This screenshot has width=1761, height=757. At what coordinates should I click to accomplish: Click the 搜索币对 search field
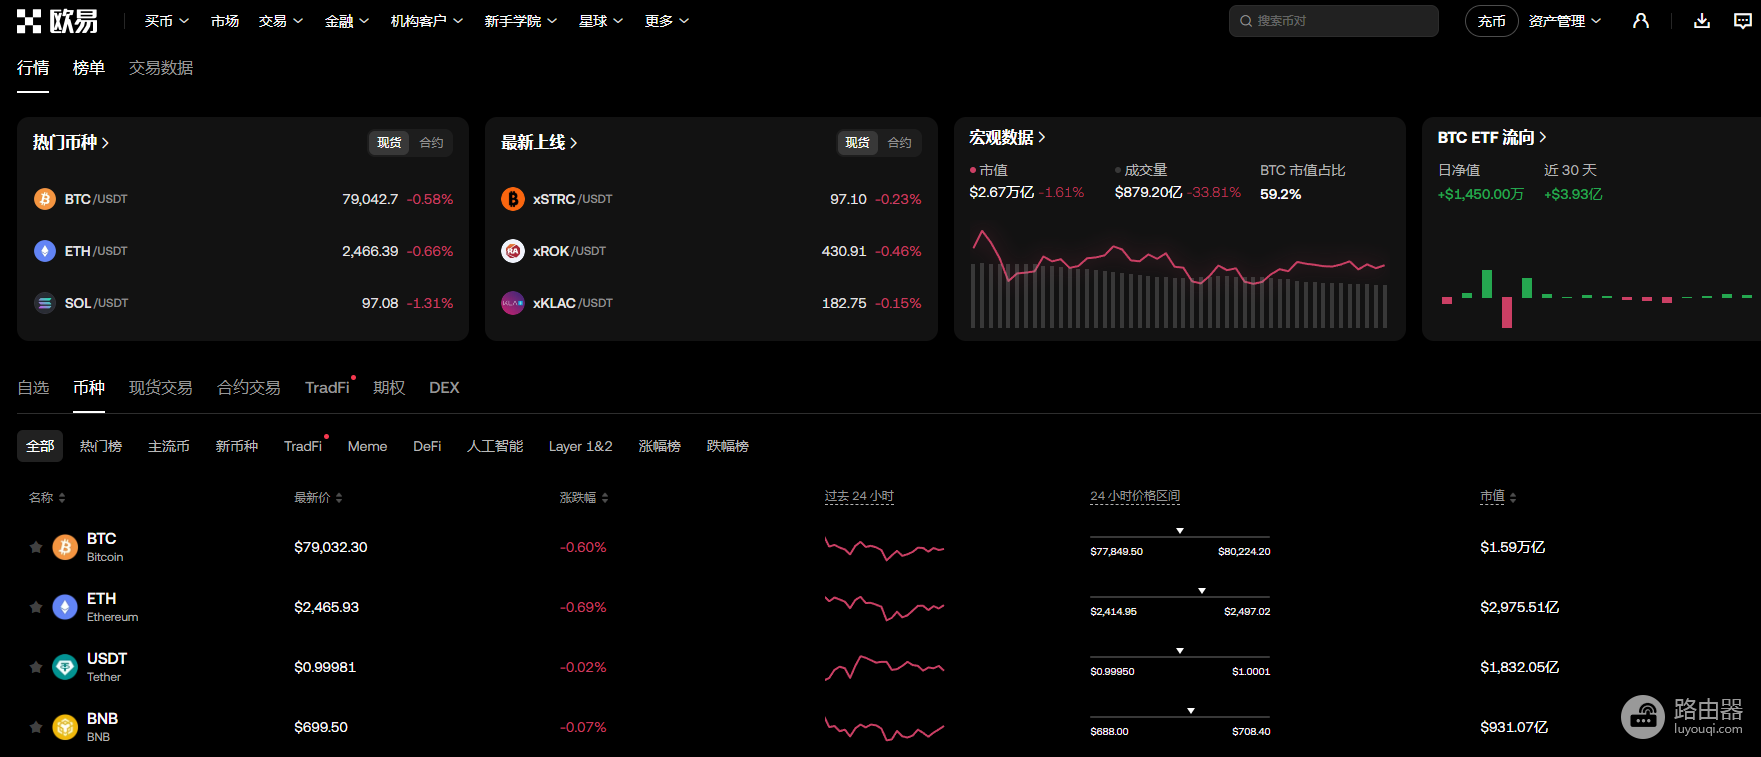pyautogui.click(x=1334, y=21)
